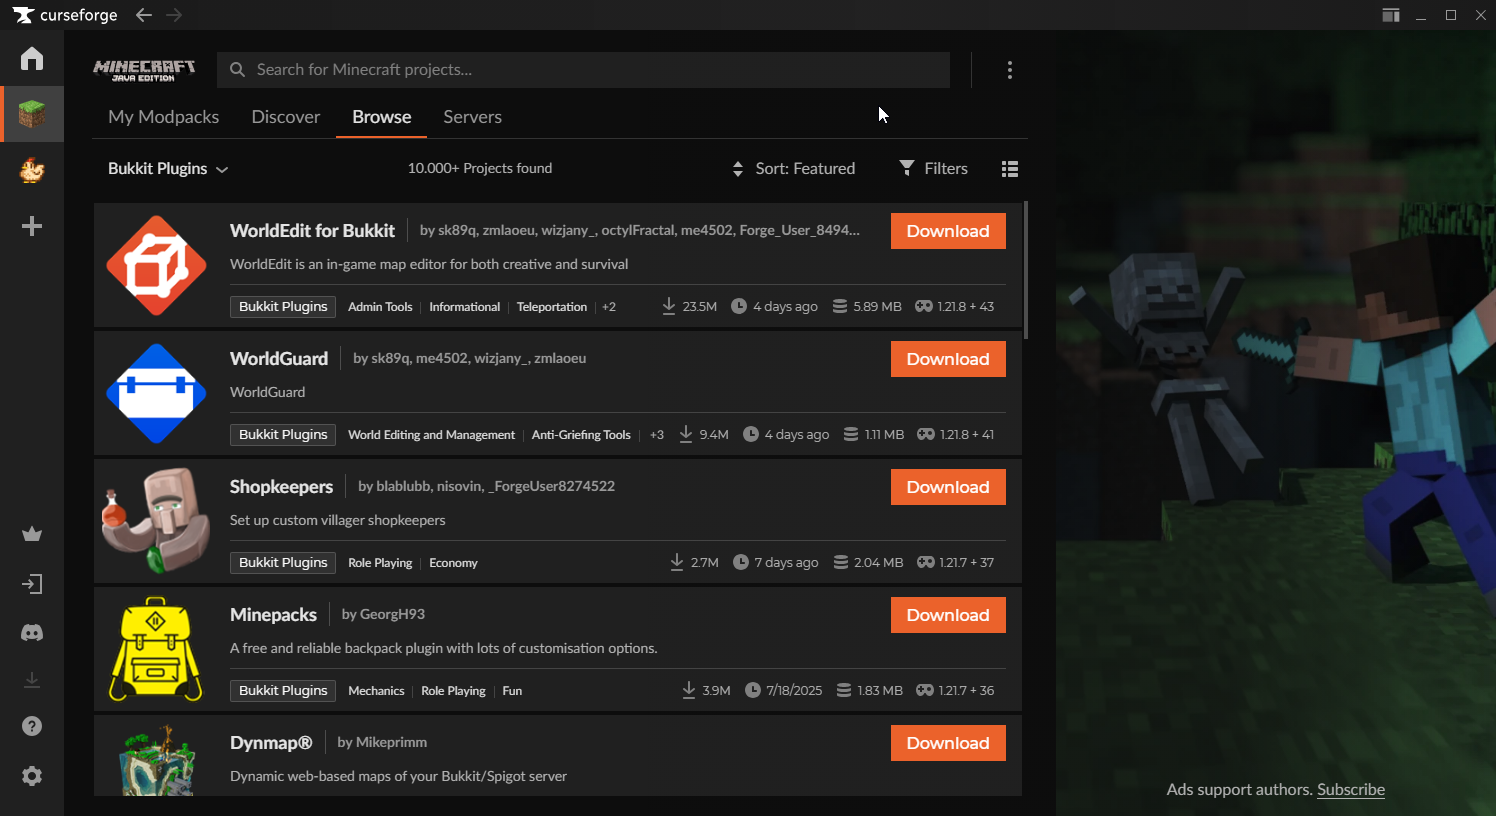Click the Subscribe link
Screen dimensions: 1496x816
[1351, 790]
